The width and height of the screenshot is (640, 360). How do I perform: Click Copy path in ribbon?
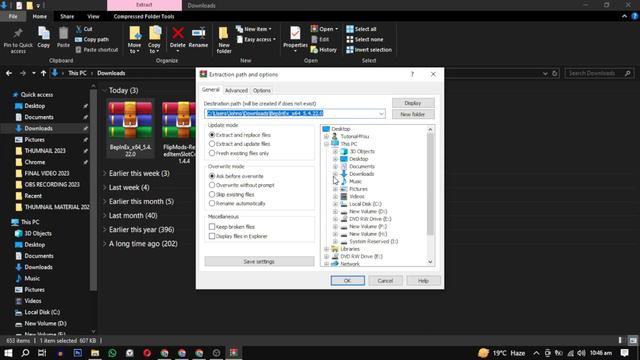[x=92, y=40]
